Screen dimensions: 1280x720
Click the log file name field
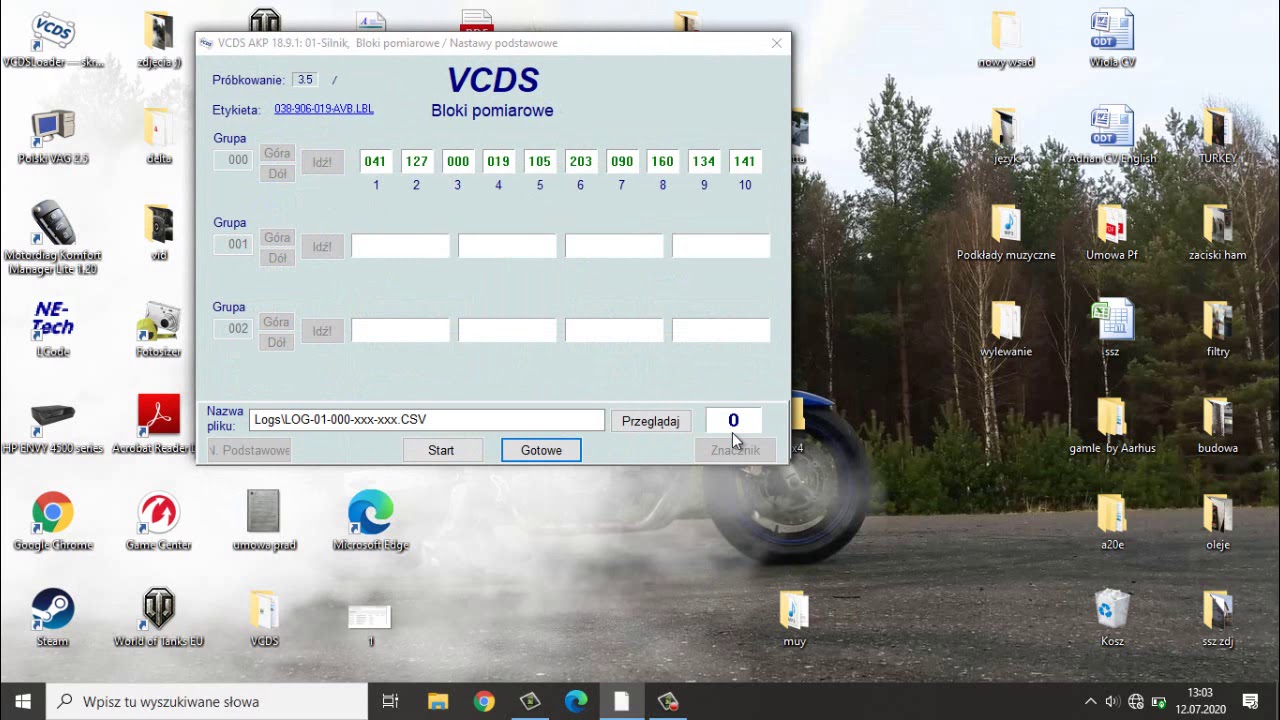[427, 420]
